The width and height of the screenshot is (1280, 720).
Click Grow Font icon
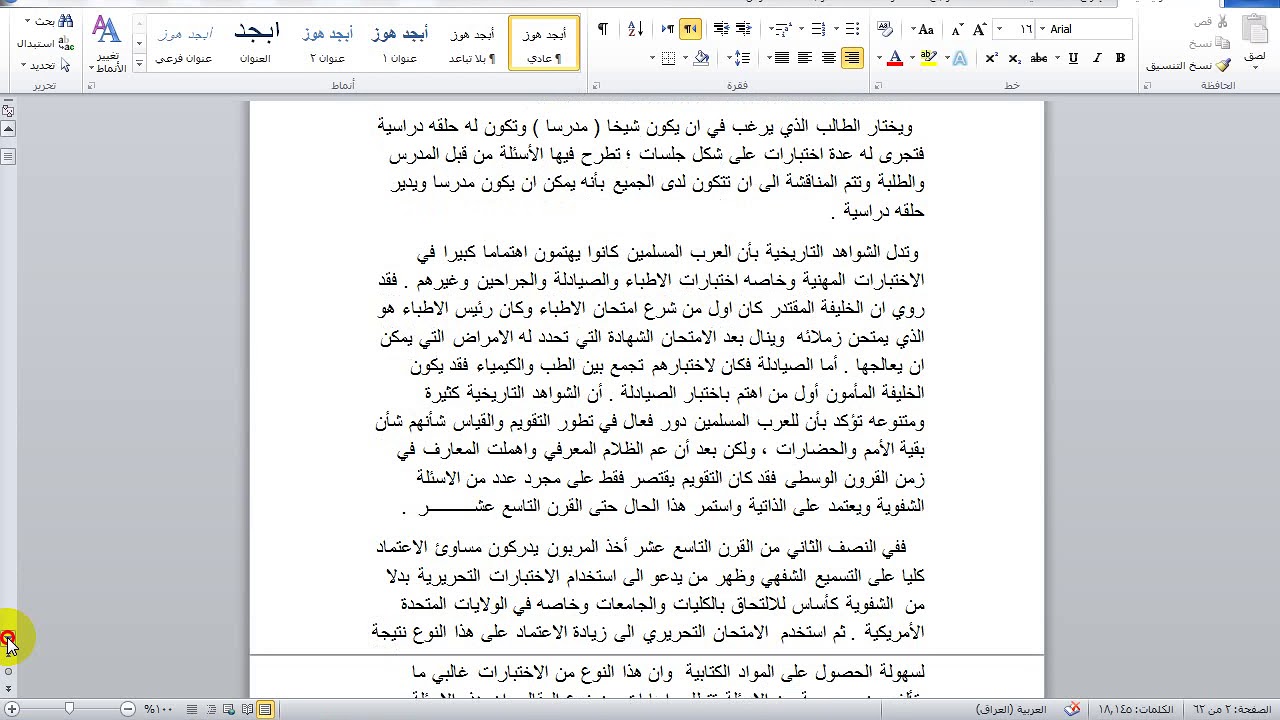pos(979,29)
